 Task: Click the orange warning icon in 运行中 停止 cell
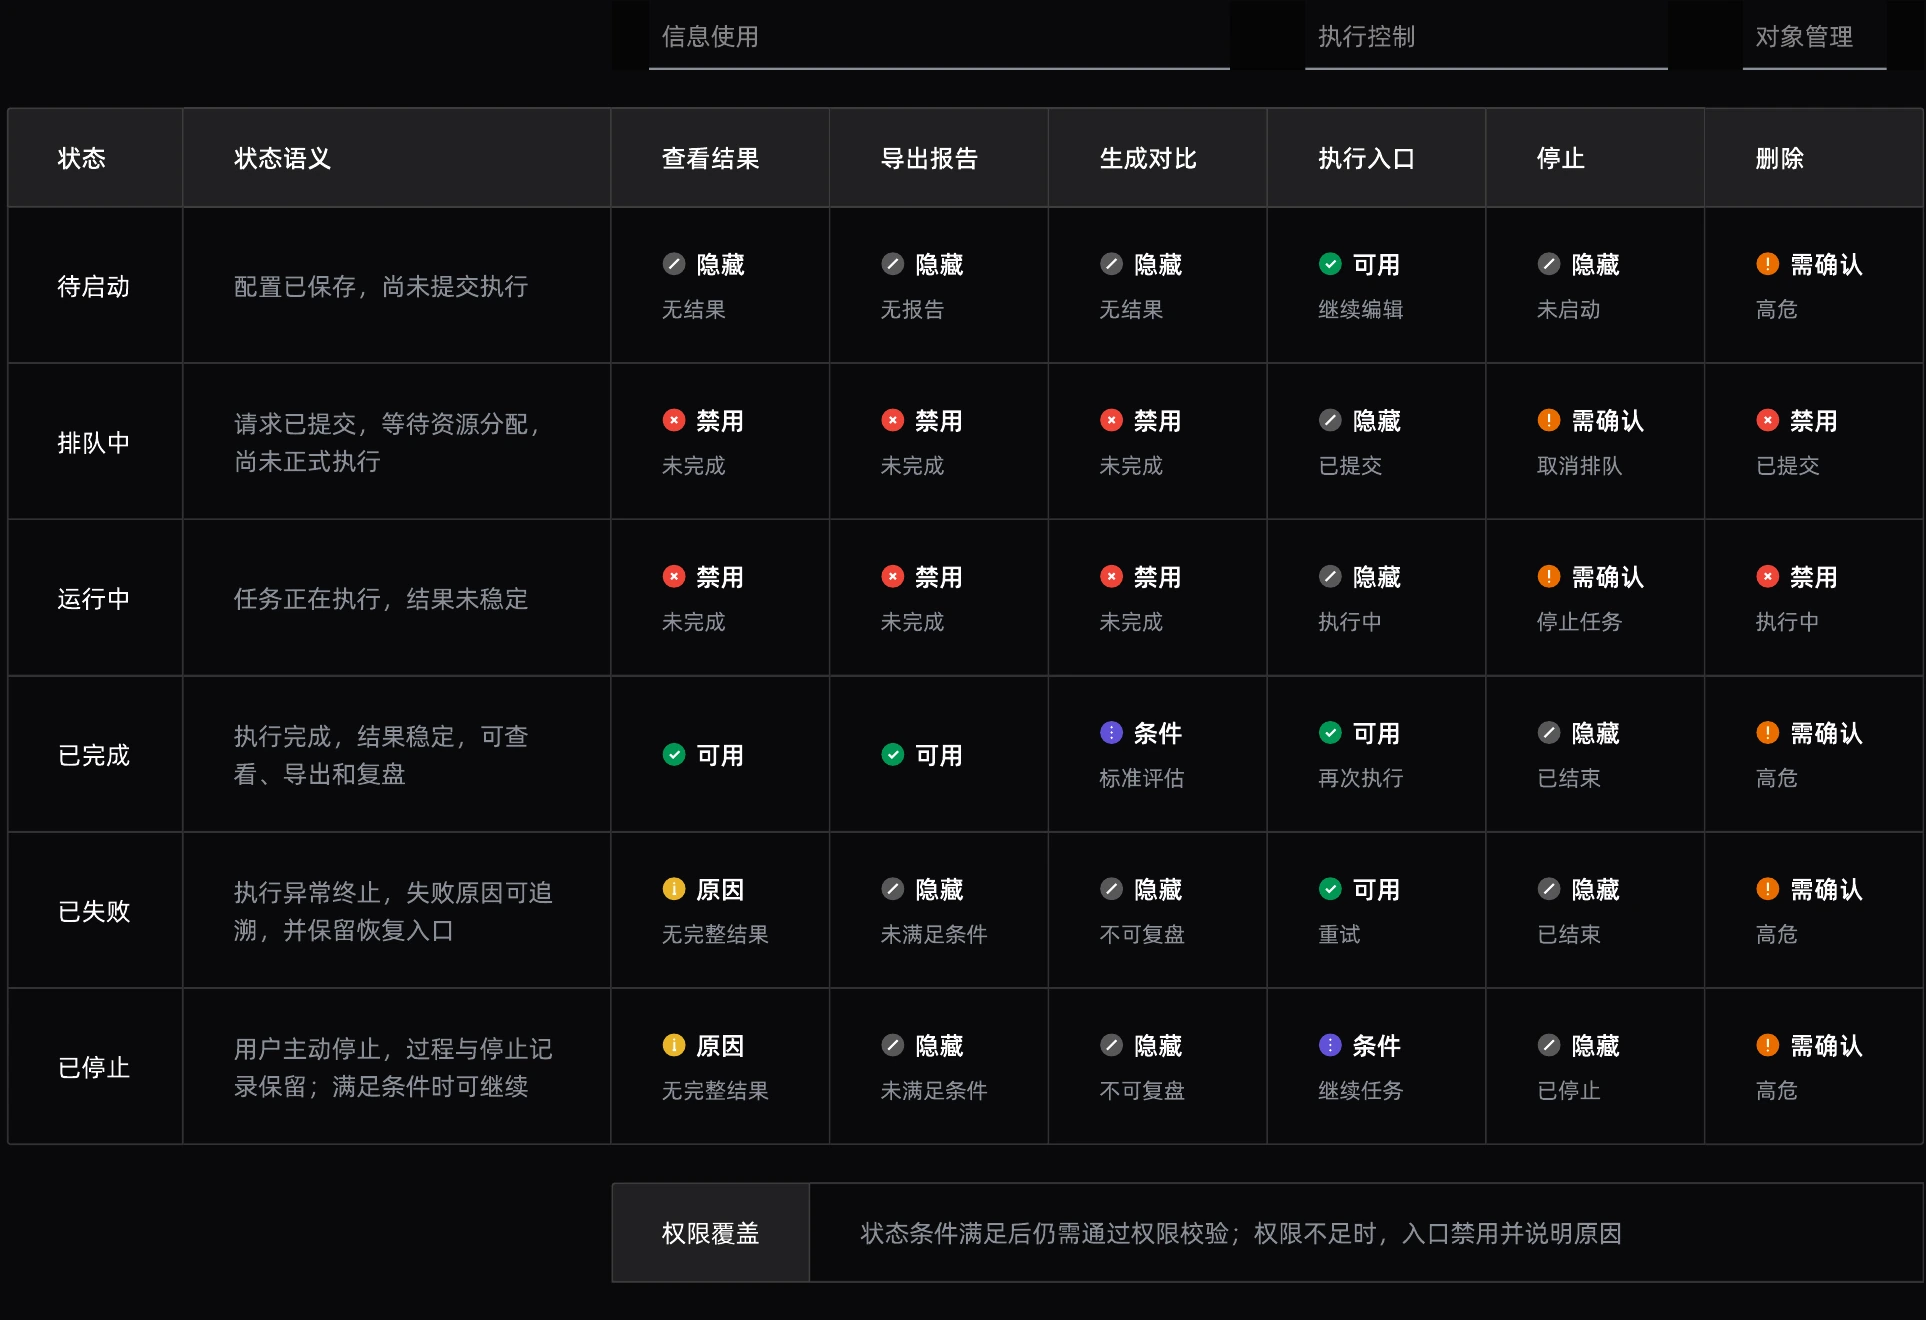pyautogui.click(x=1549, y=576)
